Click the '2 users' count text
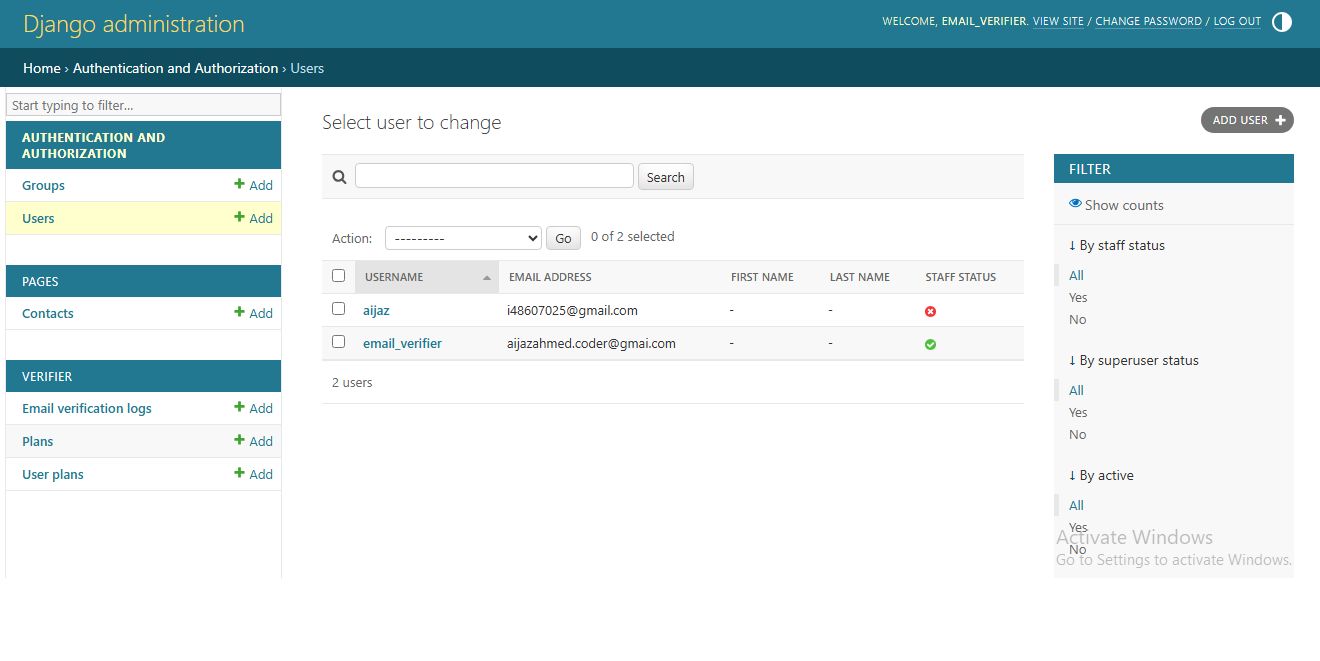Image resolution: width=1320 pixels, height=661 pixels. pyautogui.click(x=352, y=382)
